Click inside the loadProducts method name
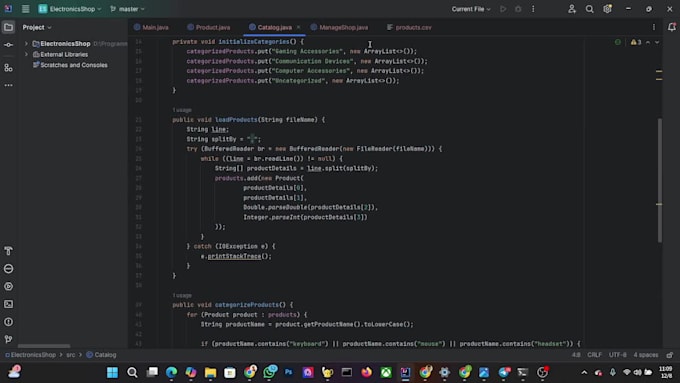The image size is (680, 383). (x=236, y=120)
